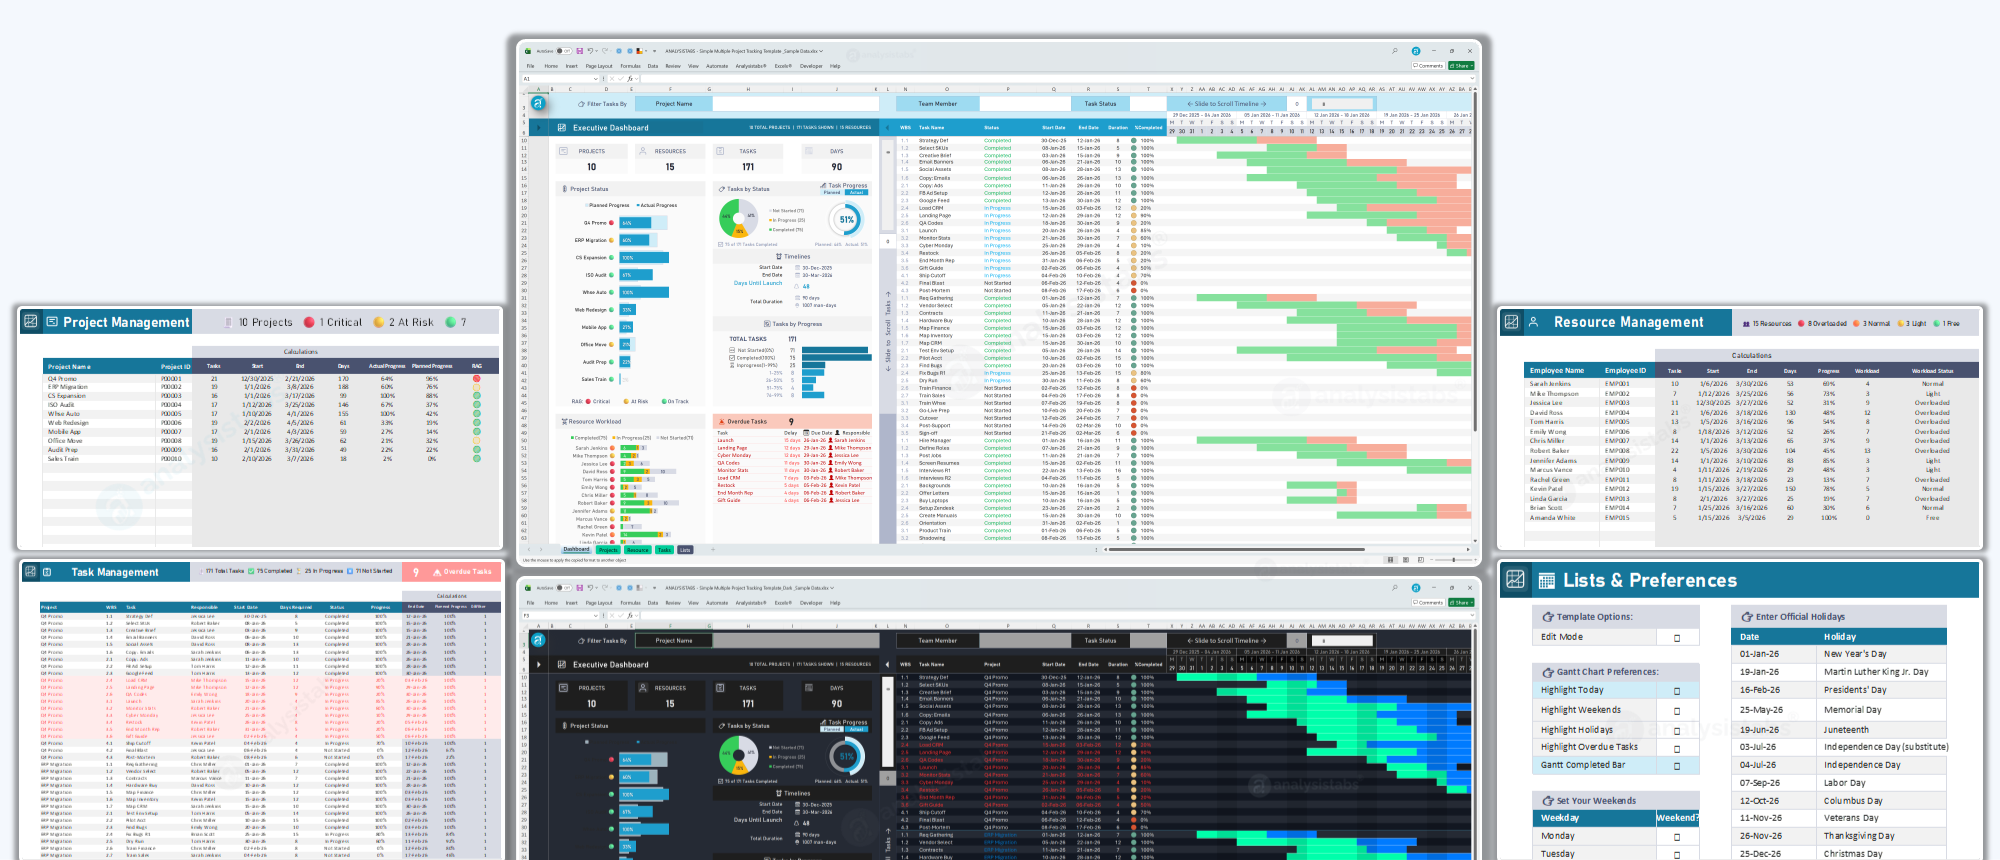Expand triangle left of Executive Dashboard, light window

[538, 128]
